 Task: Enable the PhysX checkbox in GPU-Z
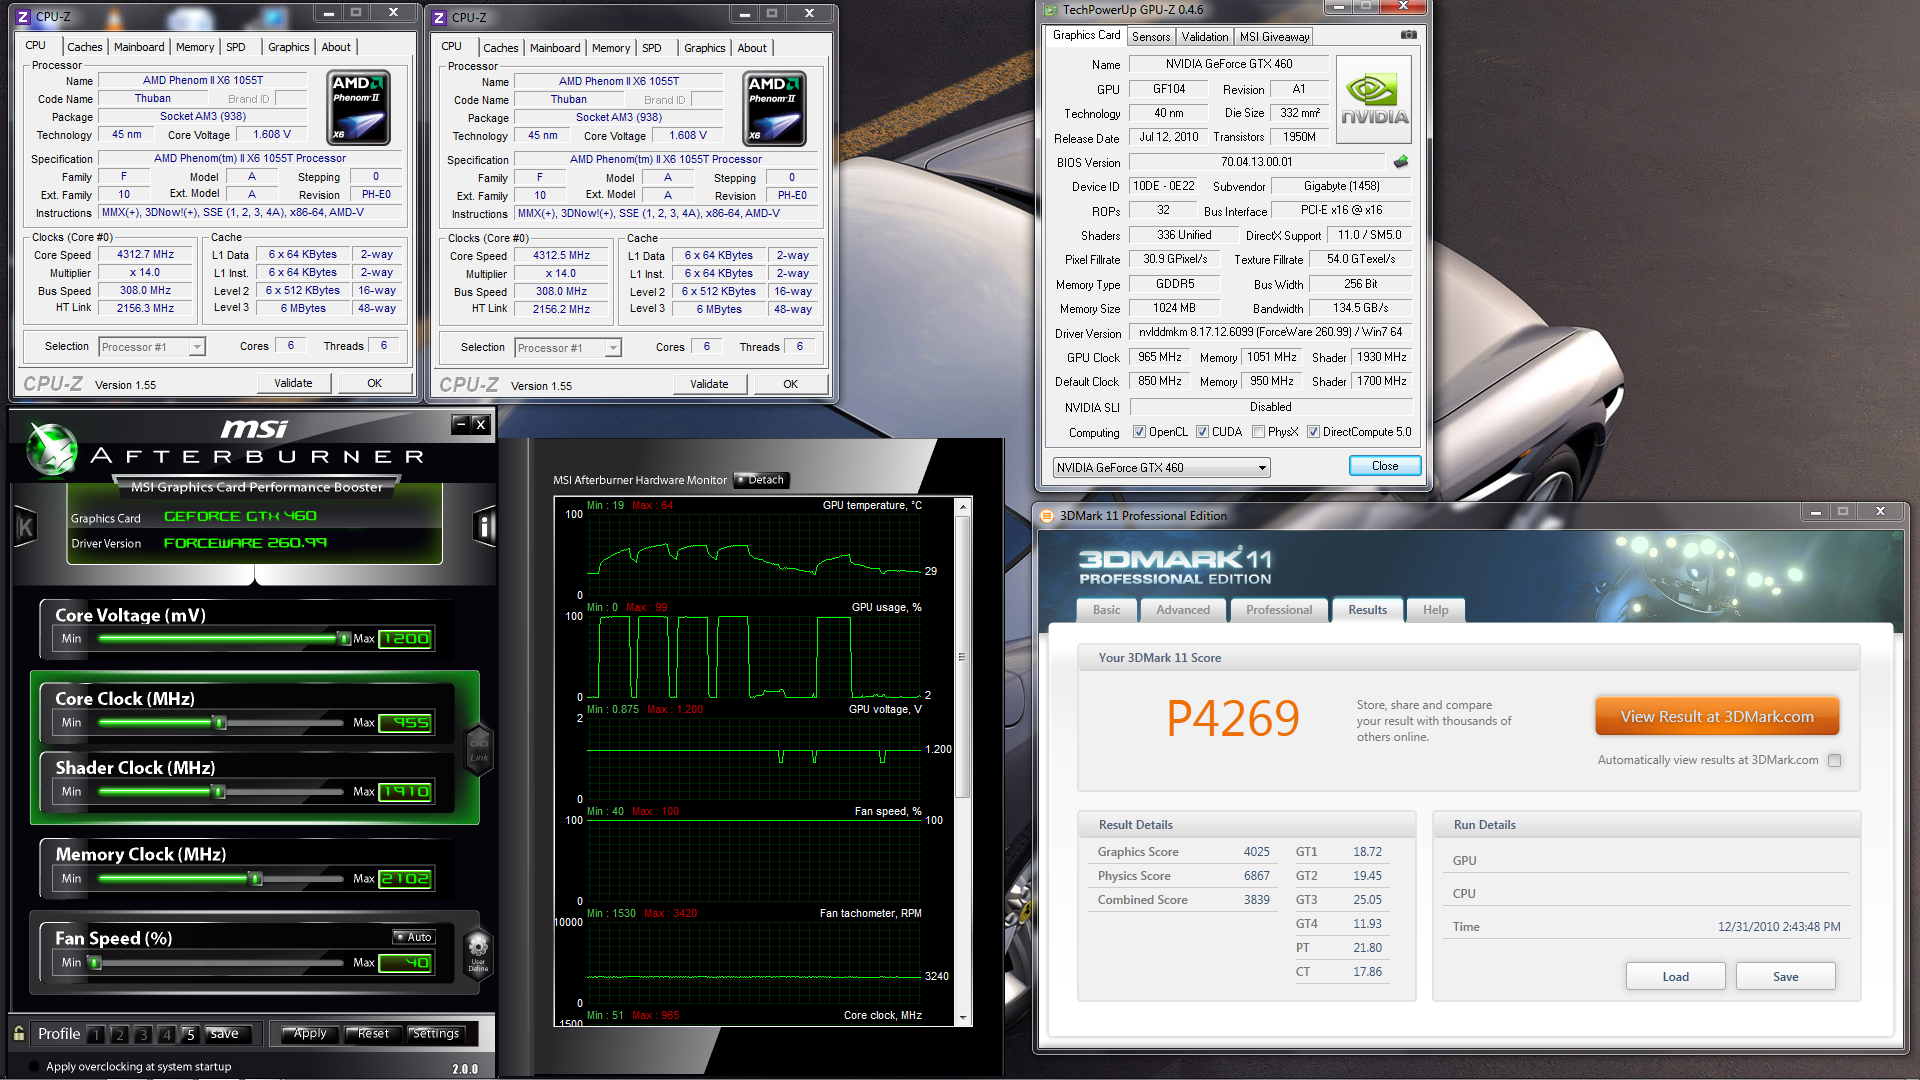1258,432
